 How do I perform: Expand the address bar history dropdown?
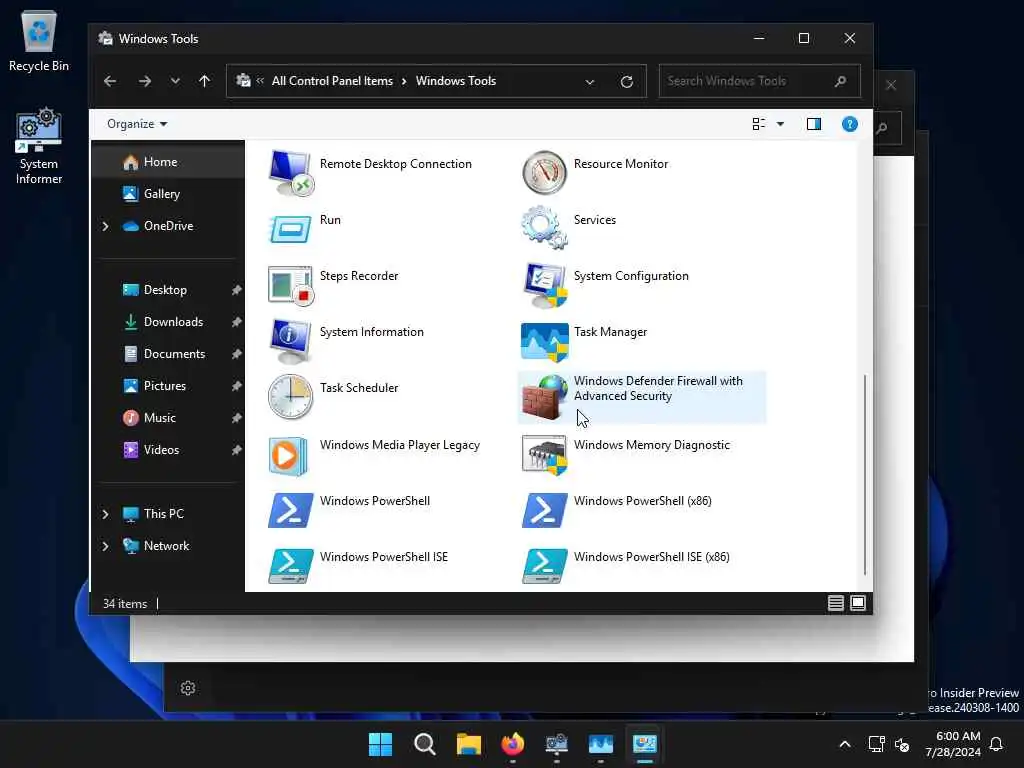590,82
